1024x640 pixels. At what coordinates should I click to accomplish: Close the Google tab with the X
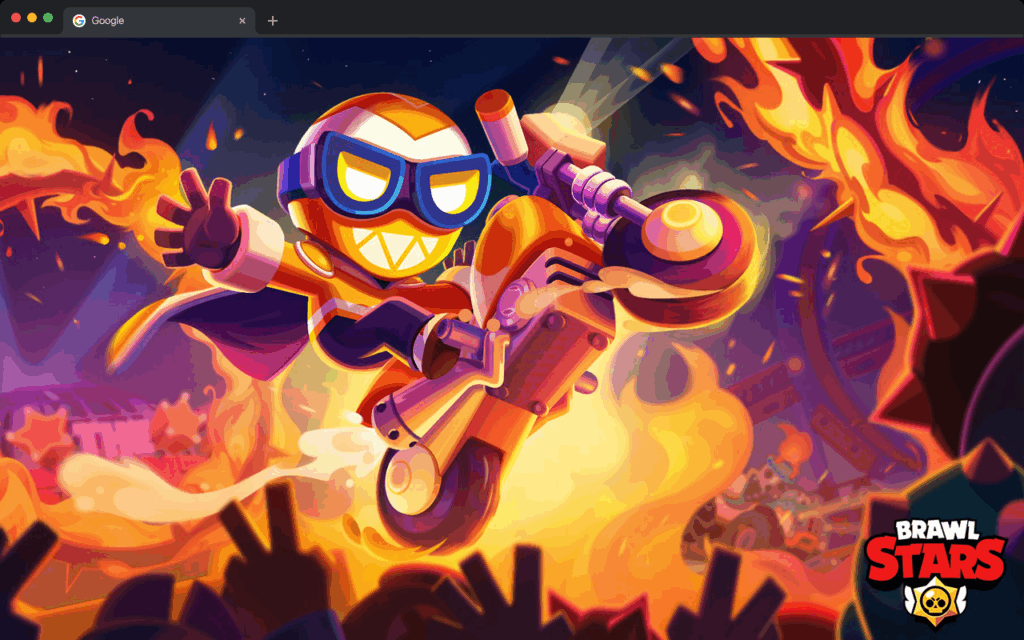(243, 20)
